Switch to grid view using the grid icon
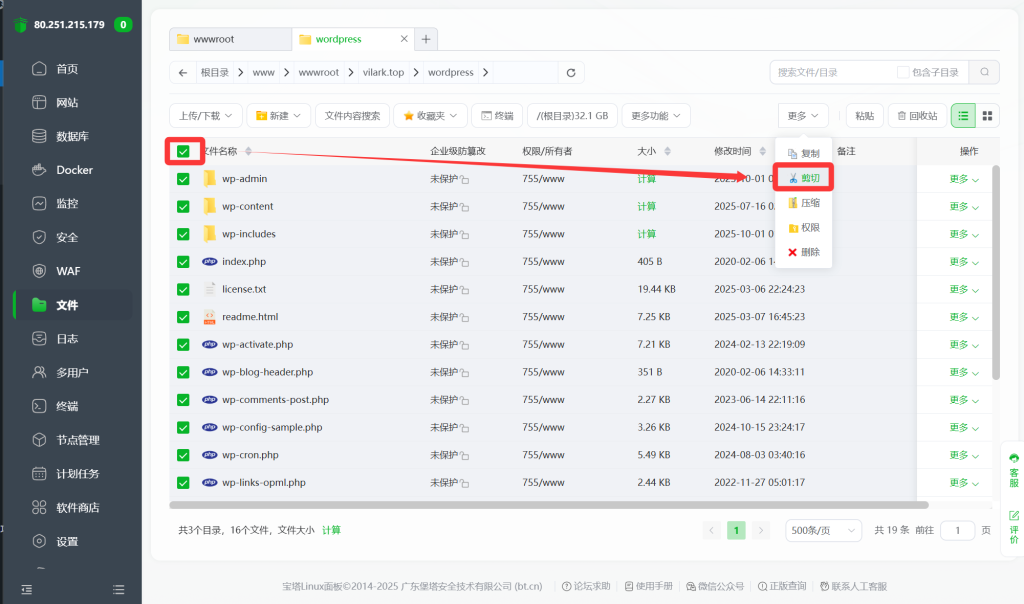The image size is (1024, 604). tap(987, 115)
